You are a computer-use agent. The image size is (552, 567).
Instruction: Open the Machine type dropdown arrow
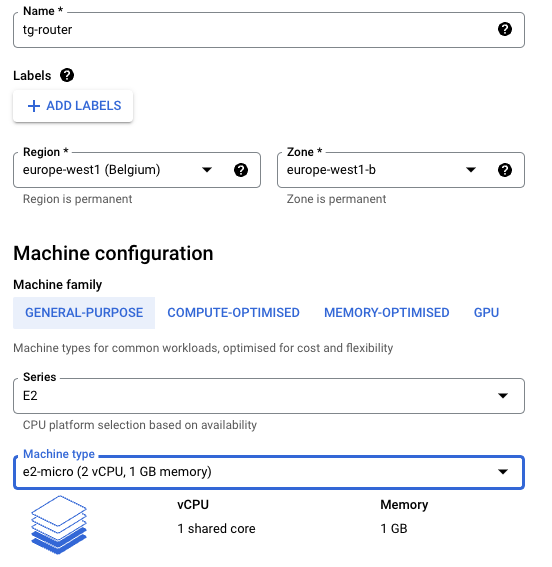[503, 472]
